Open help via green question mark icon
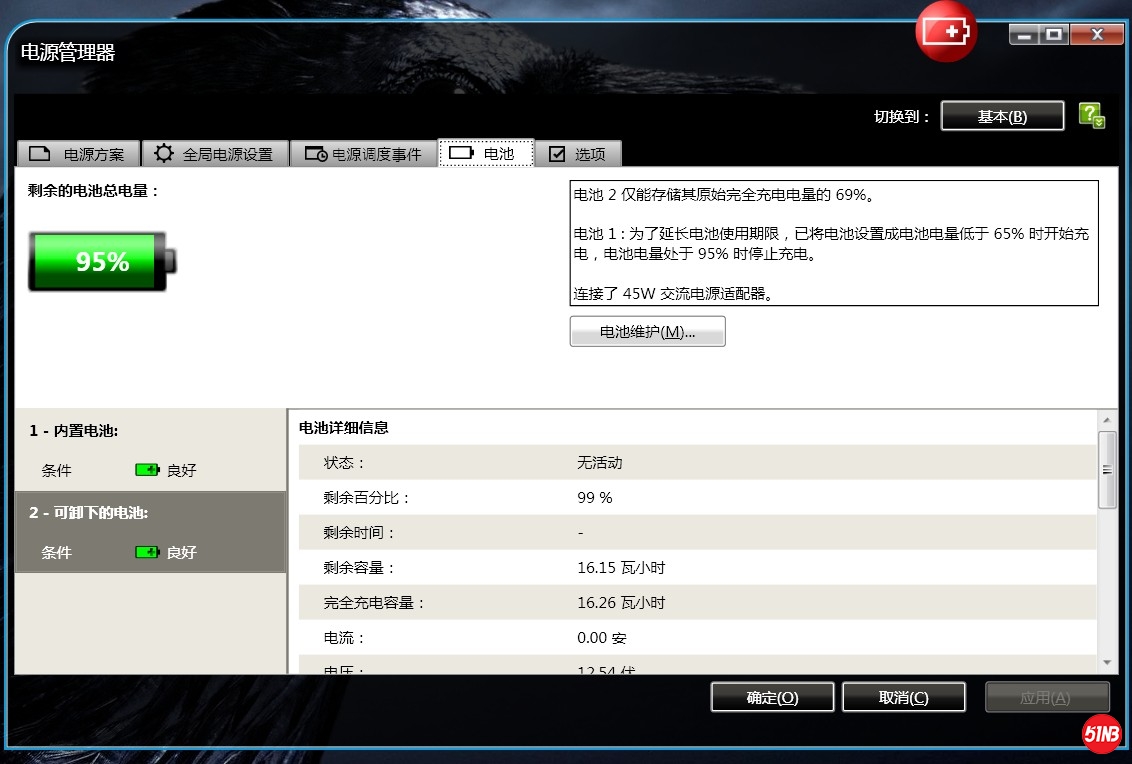This screenshot has height=764, width=1132. click(x=1091, y=116)
